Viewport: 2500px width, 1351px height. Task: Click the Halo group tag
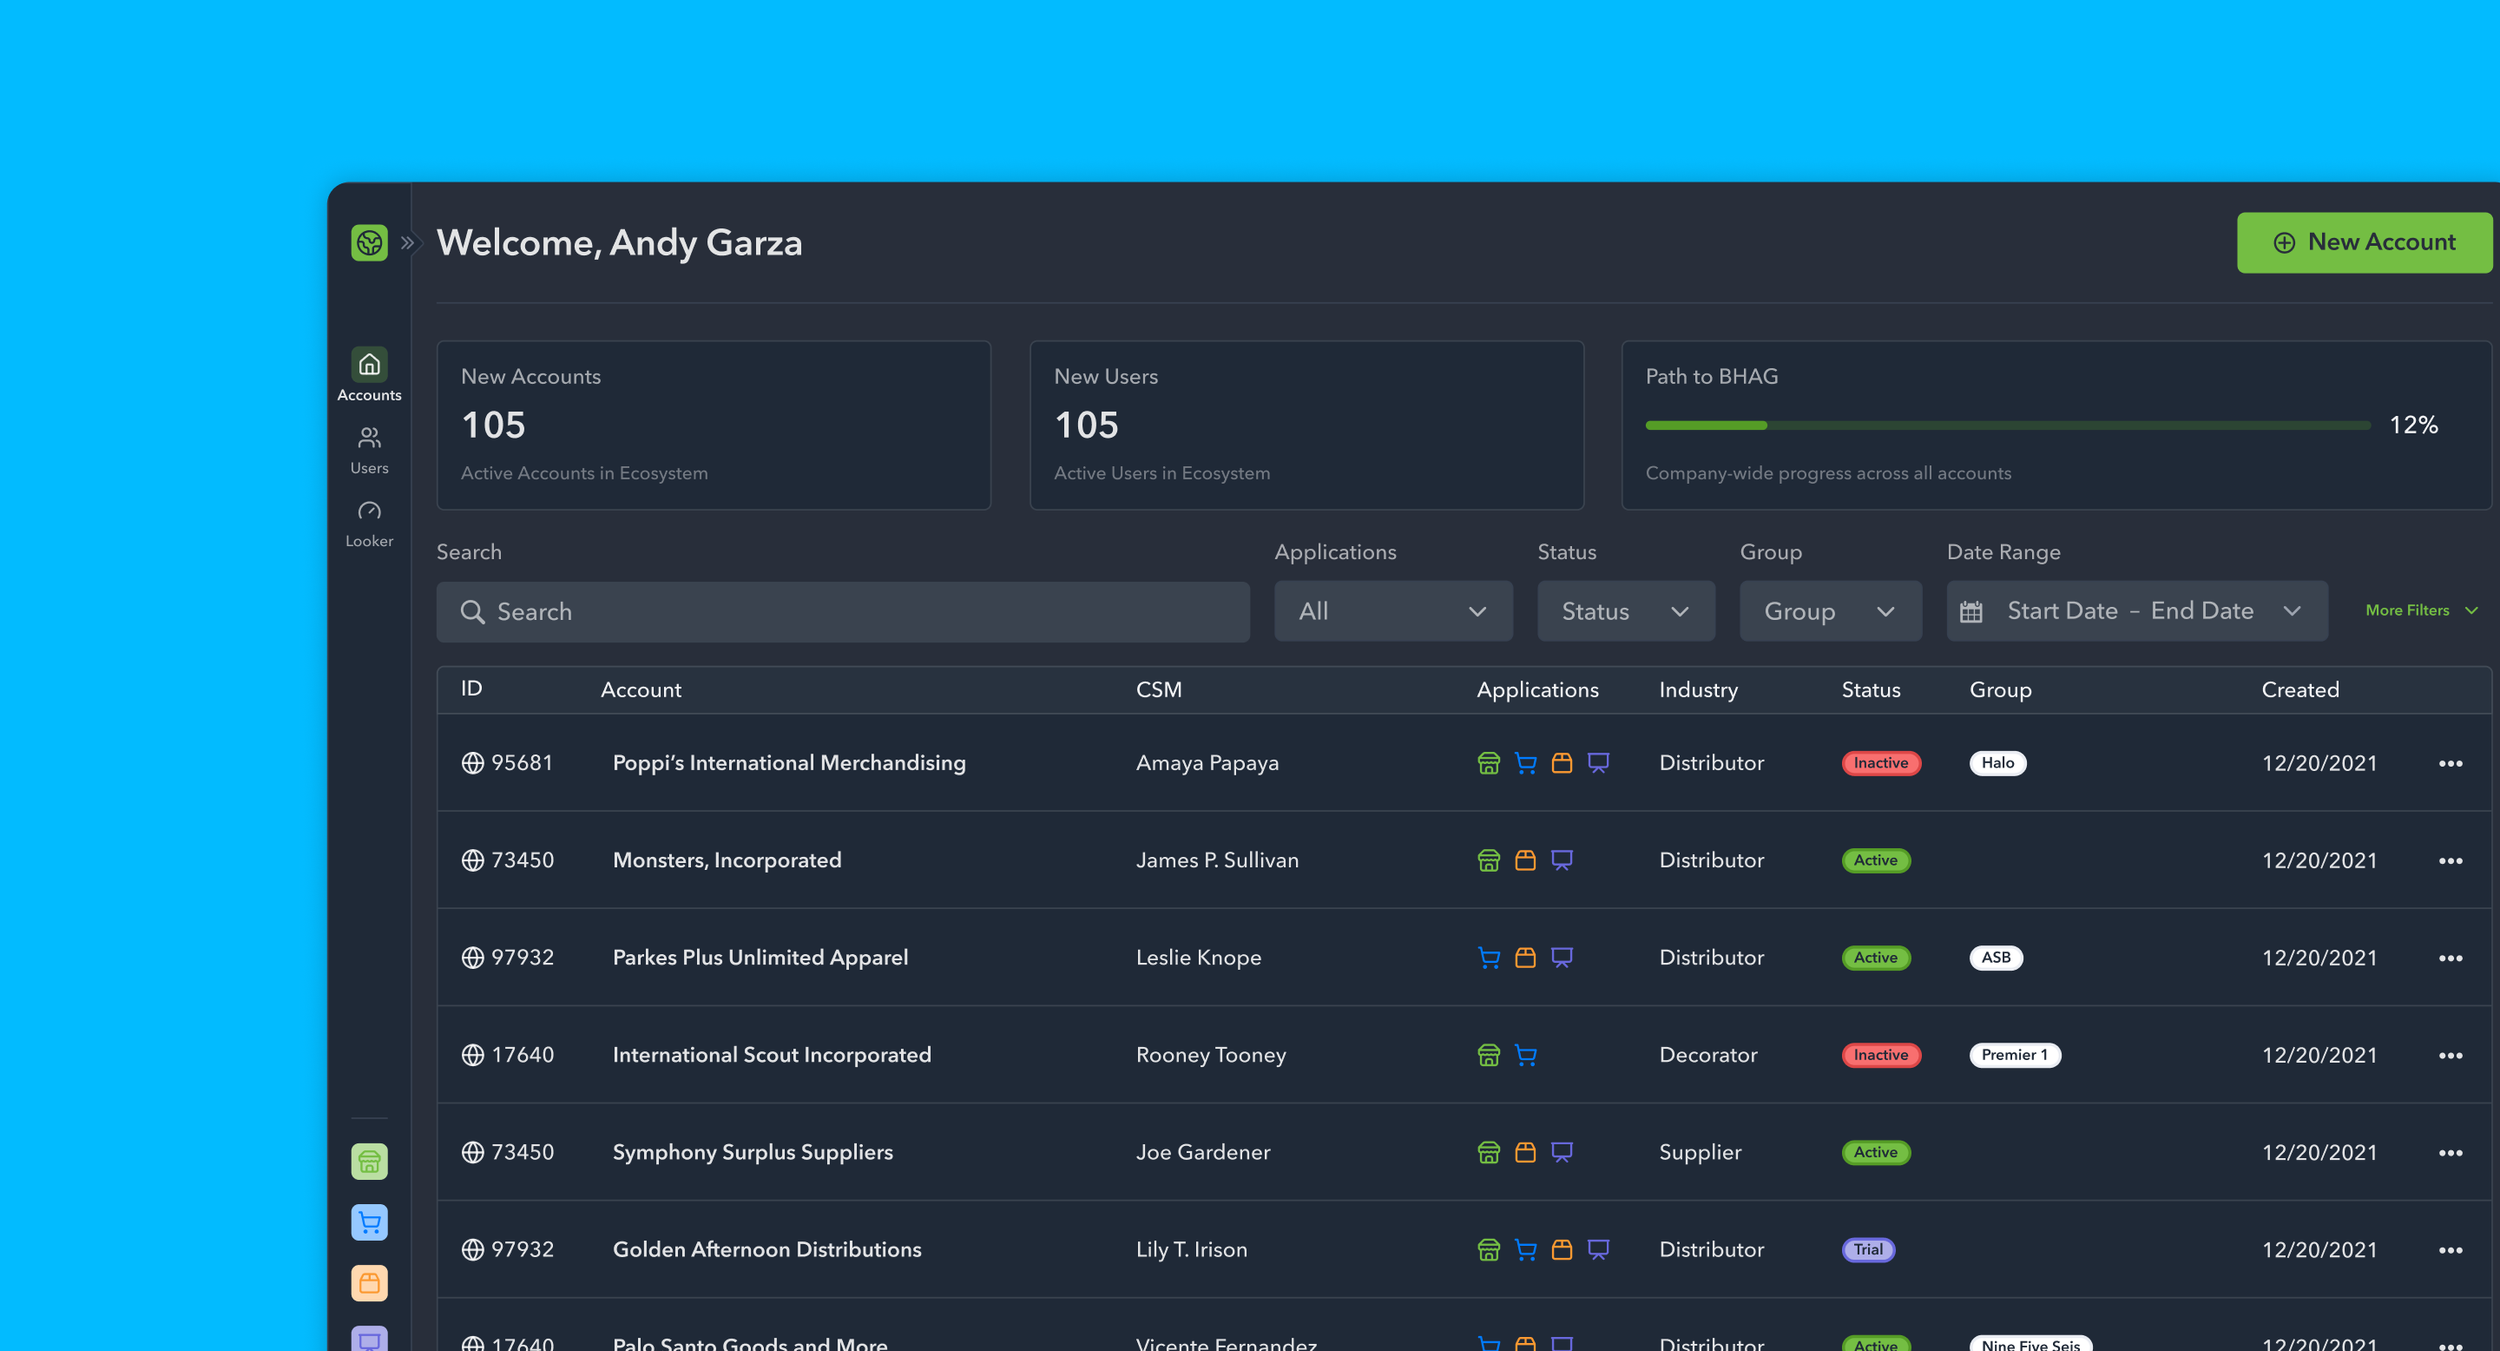pyautogui.click(x=1997, y=763)
